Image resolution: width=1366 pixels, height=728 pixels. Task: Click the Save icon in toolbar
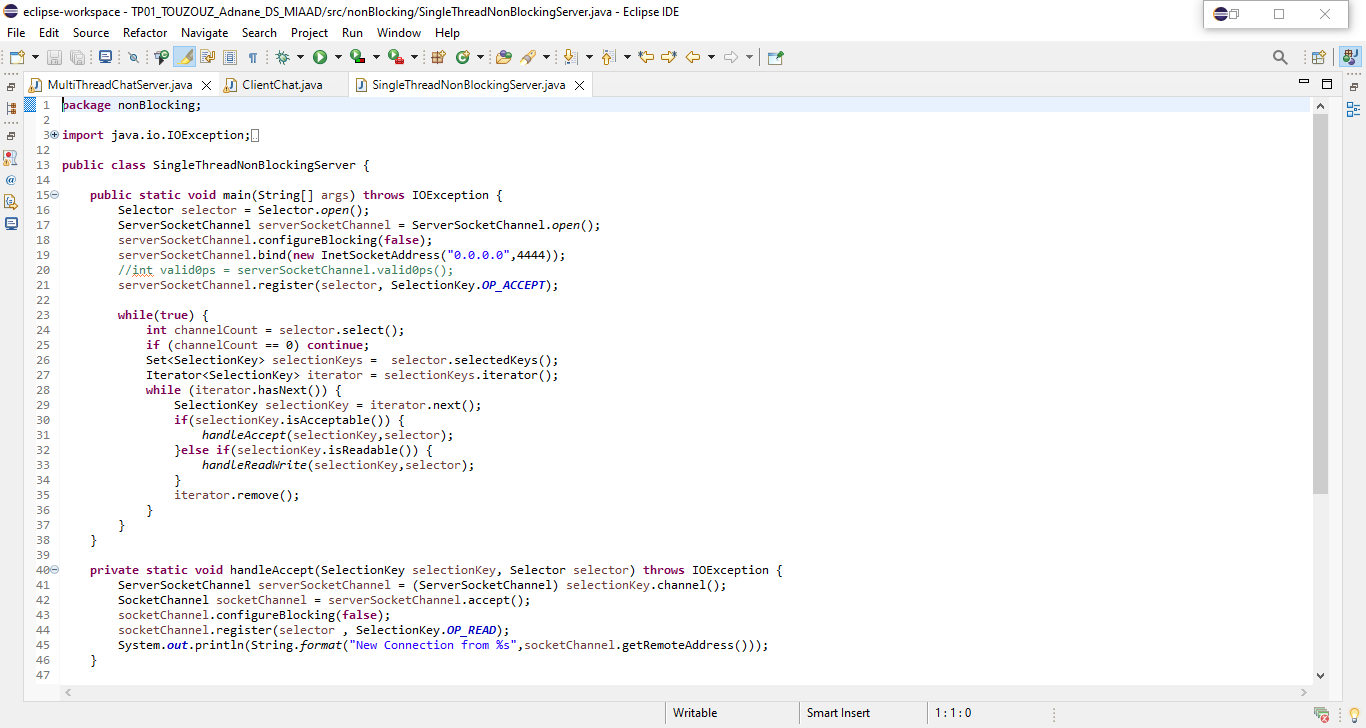[54, 57]
